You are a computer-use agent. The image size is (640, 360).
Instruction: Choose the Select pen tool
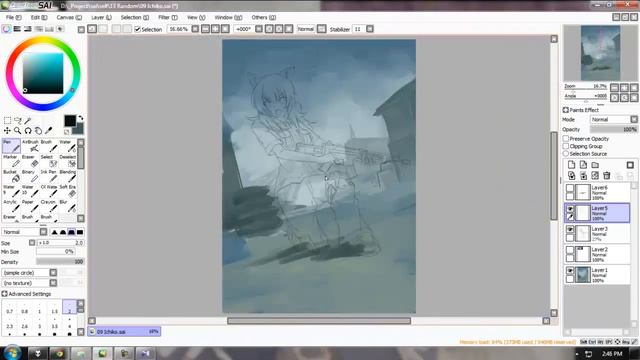(x=49, y=161)
